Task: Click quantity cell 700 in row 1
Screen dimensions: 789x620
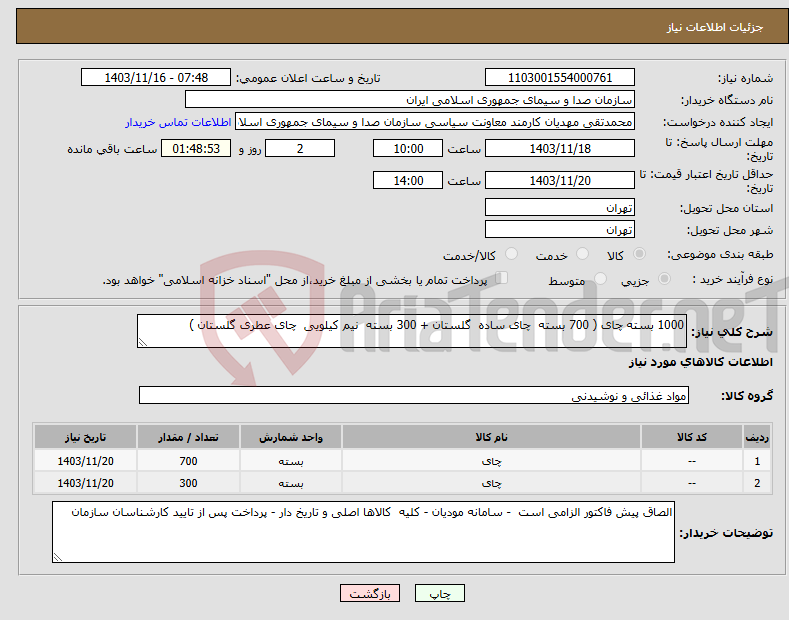Action: pos(188,460)
